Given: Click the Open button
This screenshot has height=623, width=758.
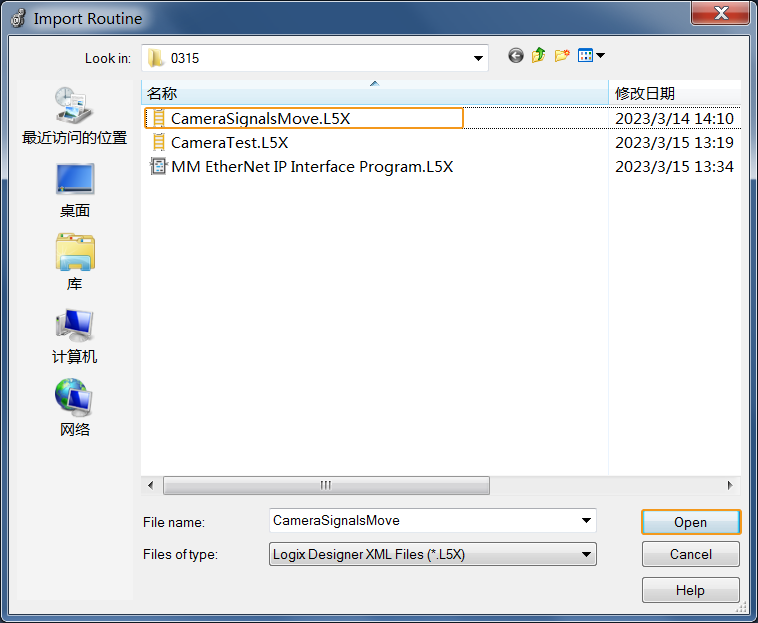Looking at the screenshot, I should pos(691,522).
